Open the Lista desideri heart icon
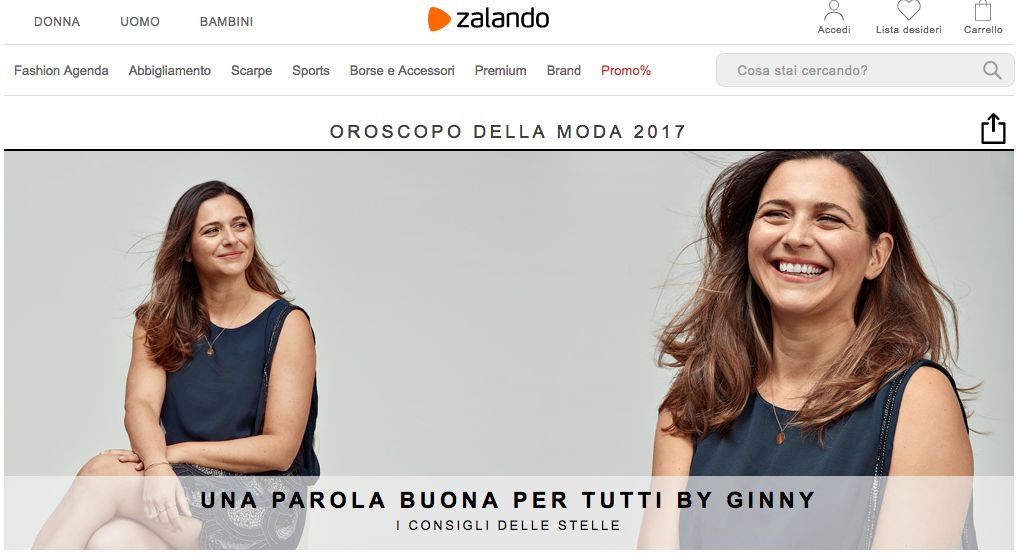 tap(909, 10)
